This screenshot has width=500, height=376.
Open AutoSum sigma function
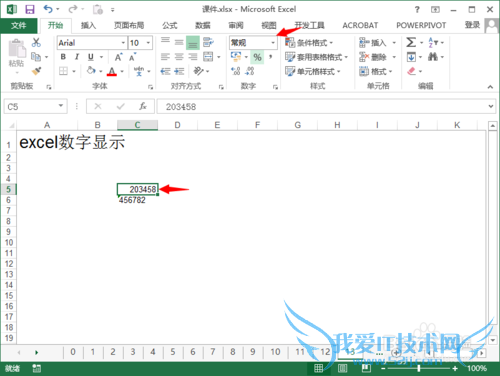(x=411, y=42)
